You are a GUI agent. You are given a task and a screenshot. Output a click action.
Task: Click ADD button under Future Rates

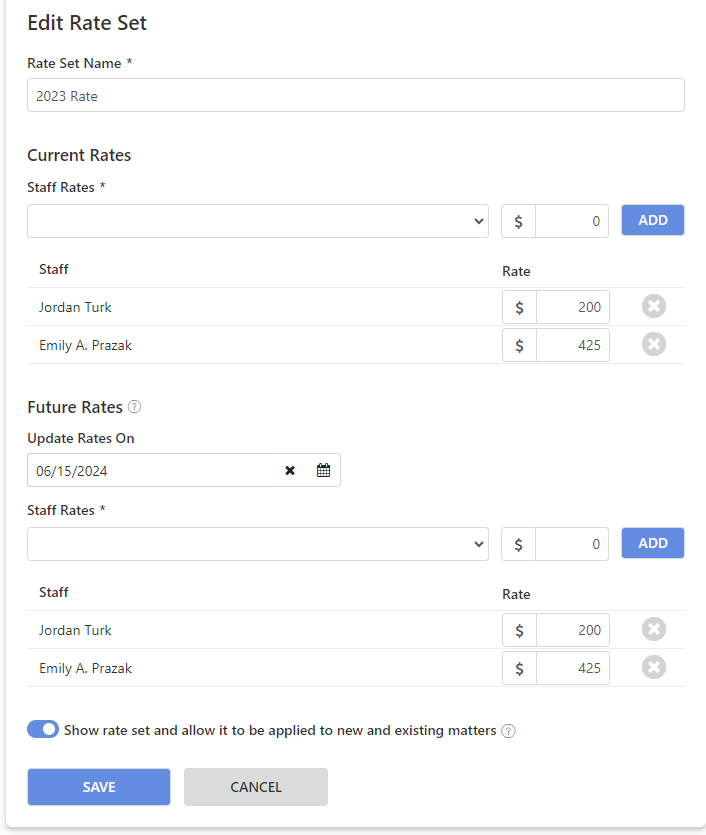tap(653, 543)
